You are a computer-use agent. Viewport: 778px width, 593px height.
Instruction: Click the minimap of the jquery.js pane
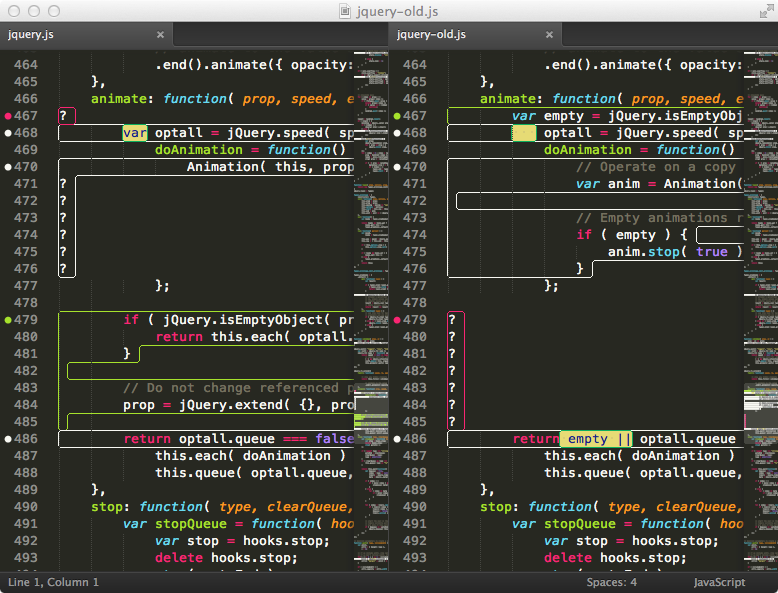coord(371,311)
